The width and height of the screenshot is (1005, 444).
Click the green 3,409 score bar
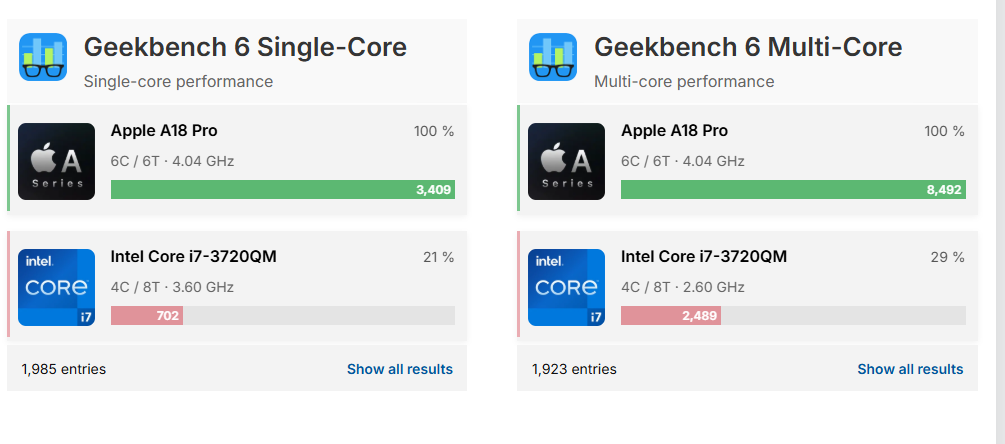coord(282,190)
